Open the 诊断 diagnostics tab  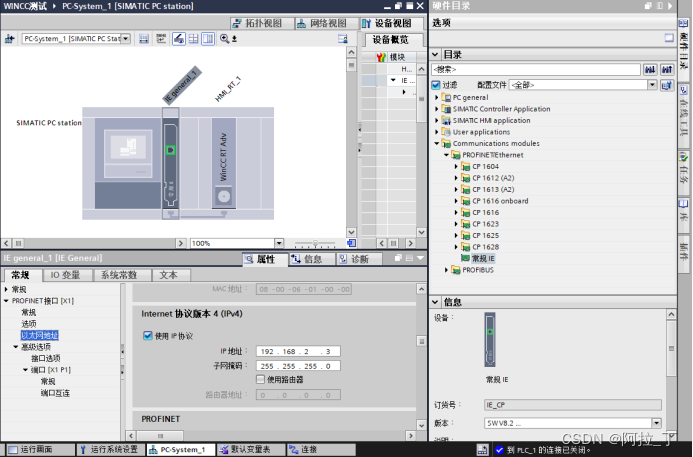click(358, 259)
